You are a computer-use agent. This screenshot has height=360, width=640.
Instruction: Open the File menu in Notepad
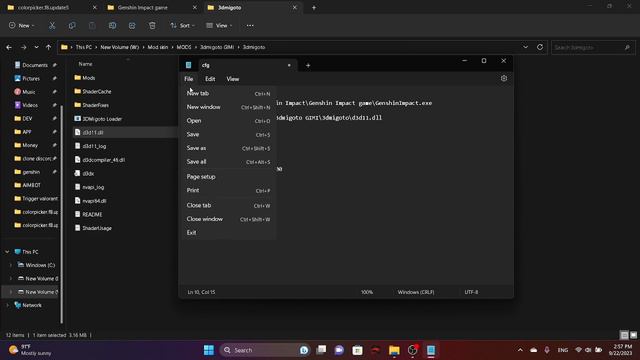tap(189, 79)
